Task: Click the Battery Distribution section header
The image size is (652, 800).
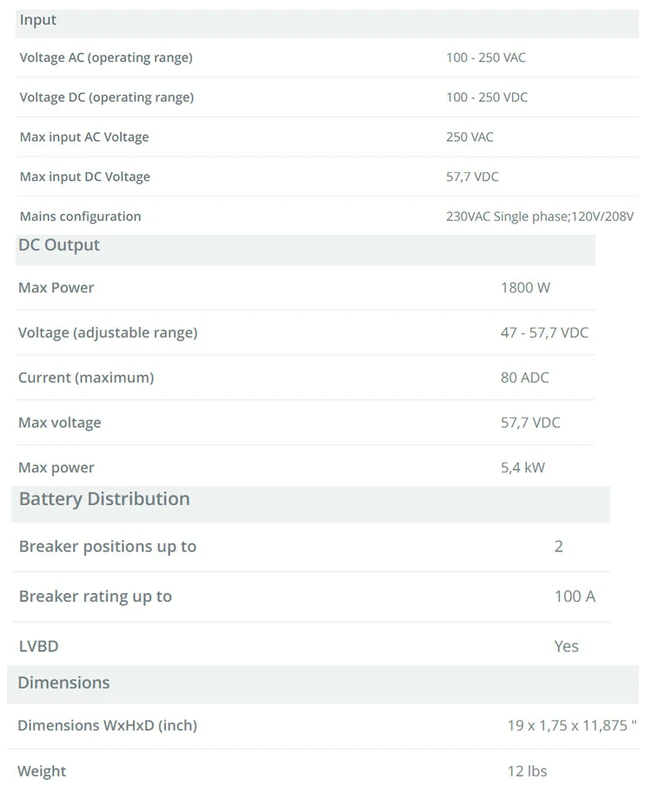Action: (x=104, y=499)
